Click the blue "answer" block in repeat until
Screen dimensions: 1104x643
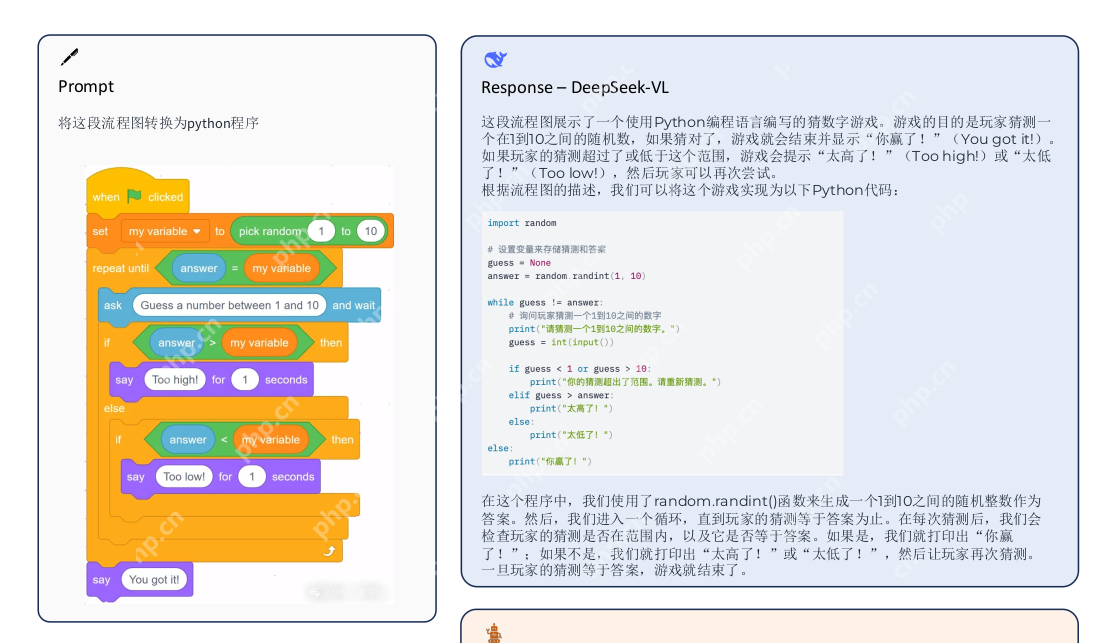199,268
